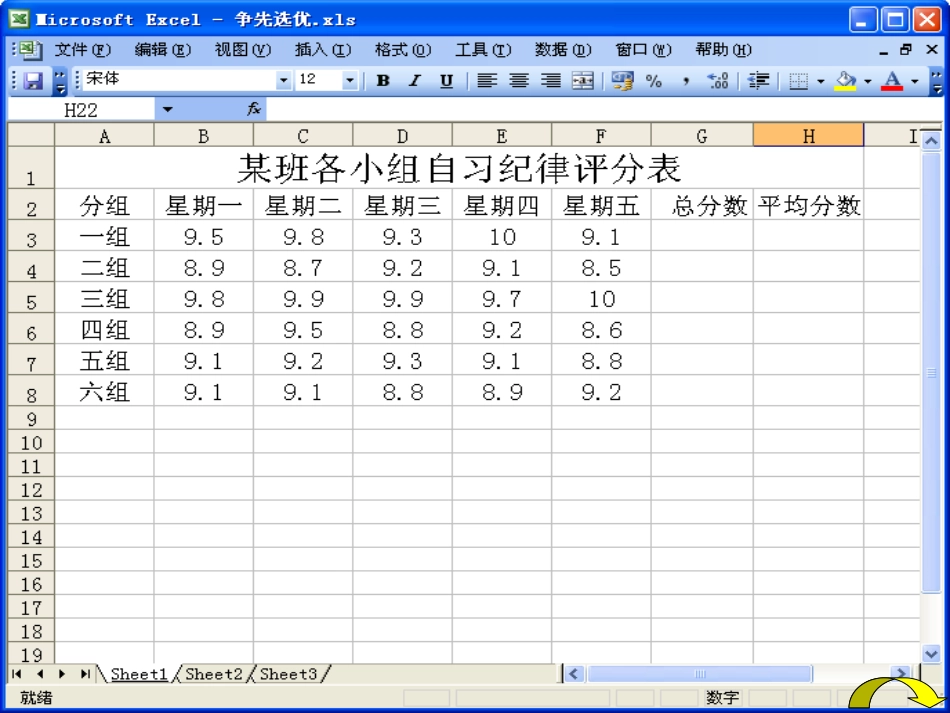Select the title cell 某班各小组自习纪律评分表
Screen dimensions: 950x713
click(x=459, y=168)
